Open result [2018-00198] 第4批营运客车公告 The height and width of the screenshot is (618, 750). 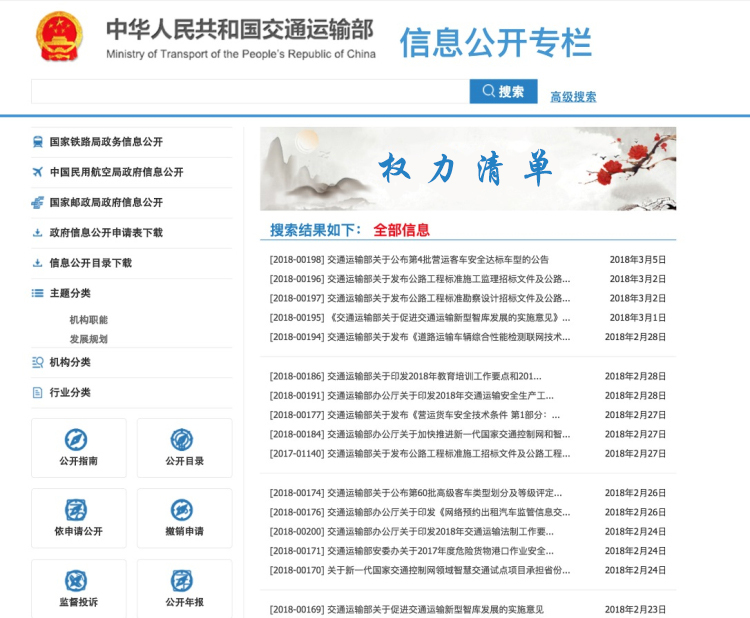409,260
